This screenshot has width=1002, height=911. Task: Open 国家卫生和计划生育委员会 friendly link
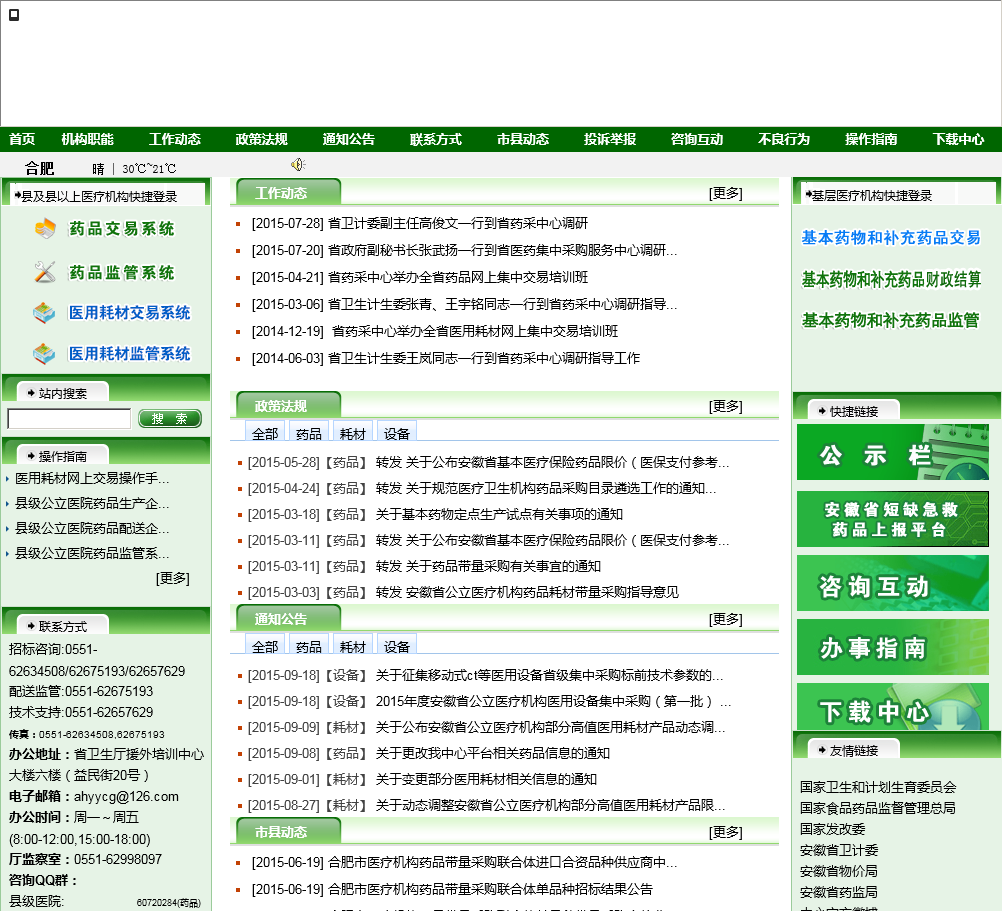pyautogui.click(x=878, y=787)
